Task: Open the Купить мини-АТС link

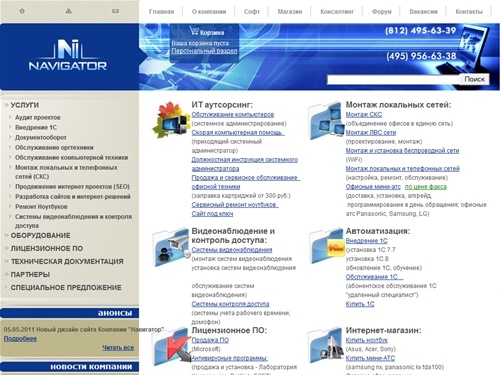Action: point(370,358)
